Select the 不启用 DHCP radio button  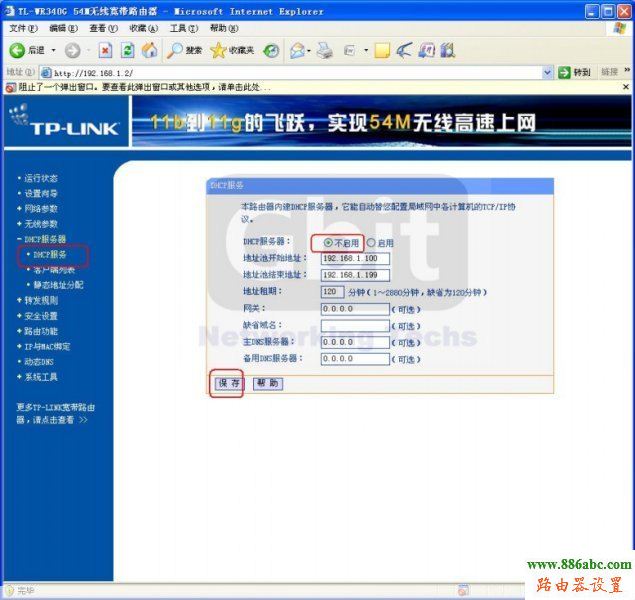[329, 242]
